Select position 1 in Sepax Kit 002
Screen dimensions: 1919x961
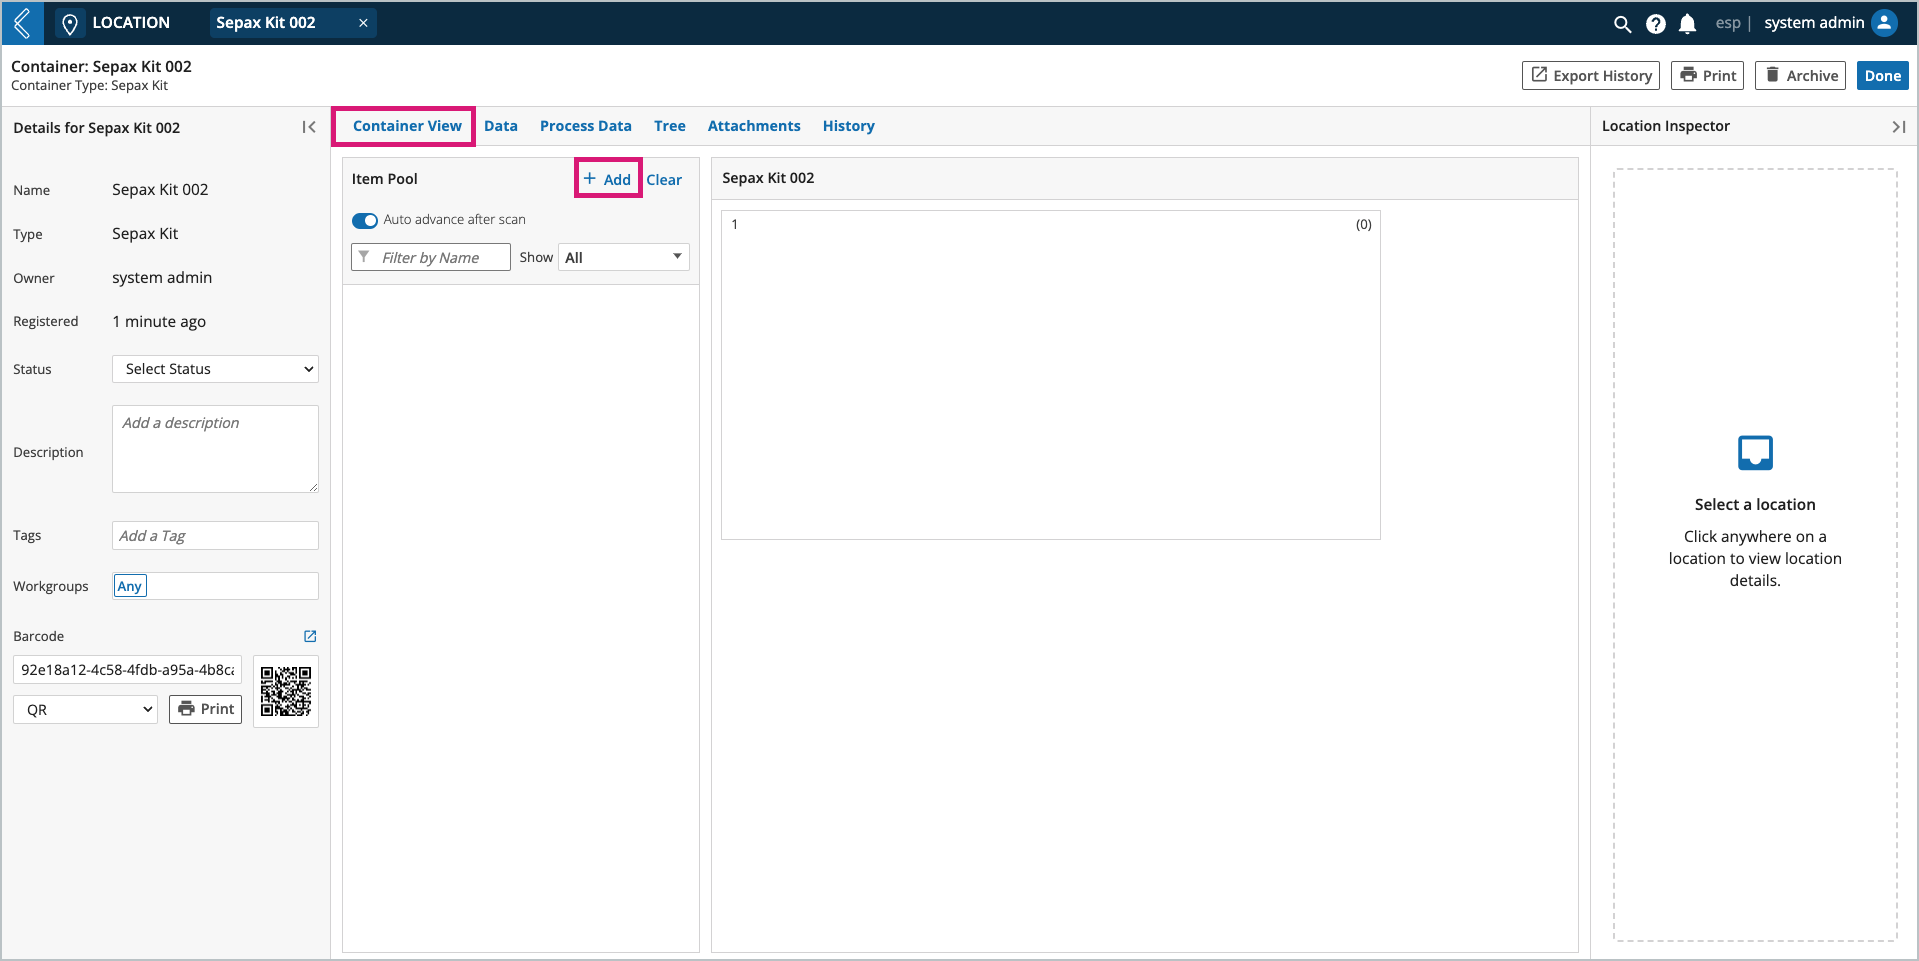1050,375
